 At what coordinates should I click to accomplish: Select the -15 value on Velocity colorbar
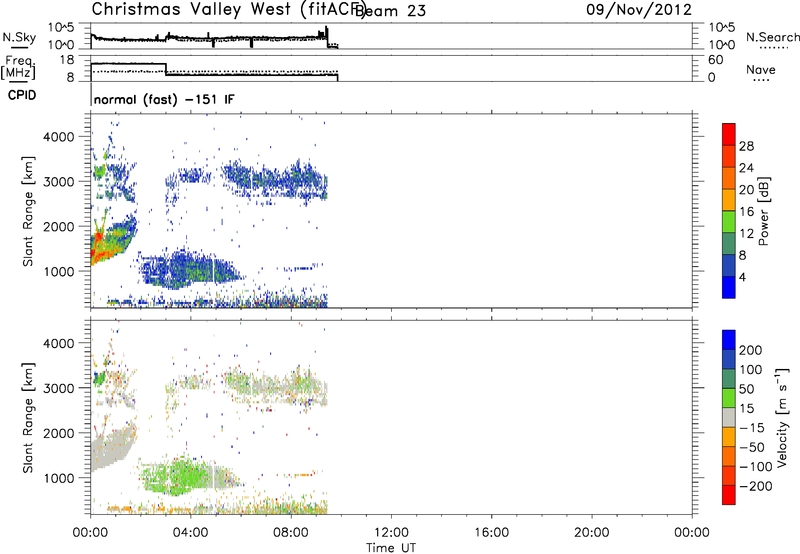tap(753, 427)
